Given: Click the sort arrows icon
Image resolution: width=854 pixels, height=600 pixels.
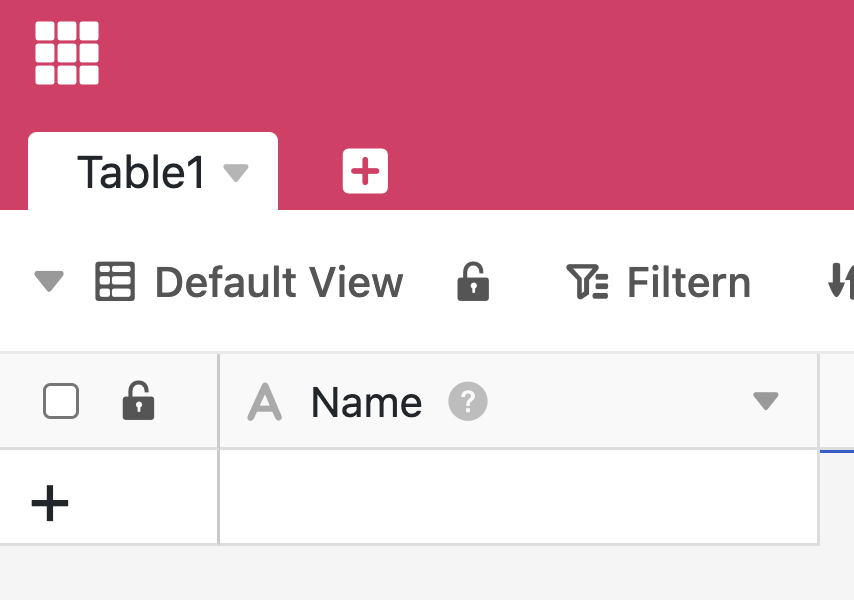Looking at the screenshot, I should (841, 283).
